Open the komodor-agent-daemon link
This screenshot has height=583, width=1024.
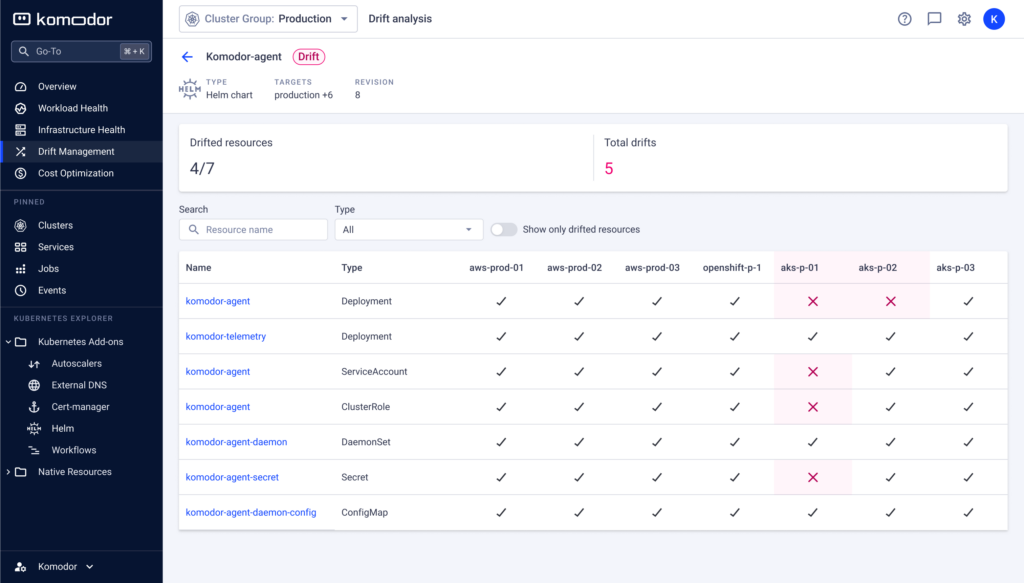click(236, 442)
